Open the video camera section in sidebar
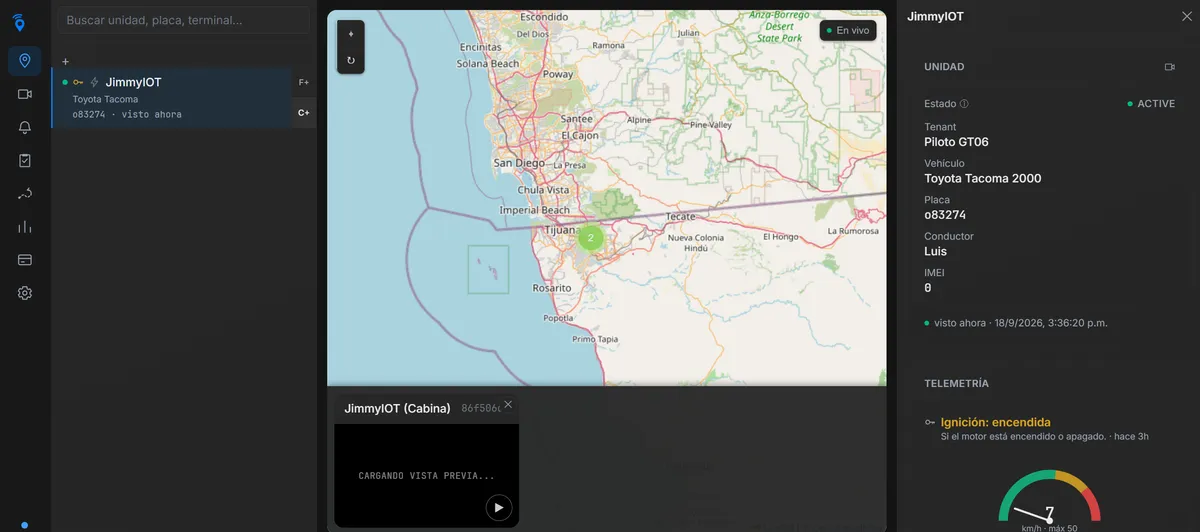Viewport: 1200px width, 532px height. pos(25,94)
